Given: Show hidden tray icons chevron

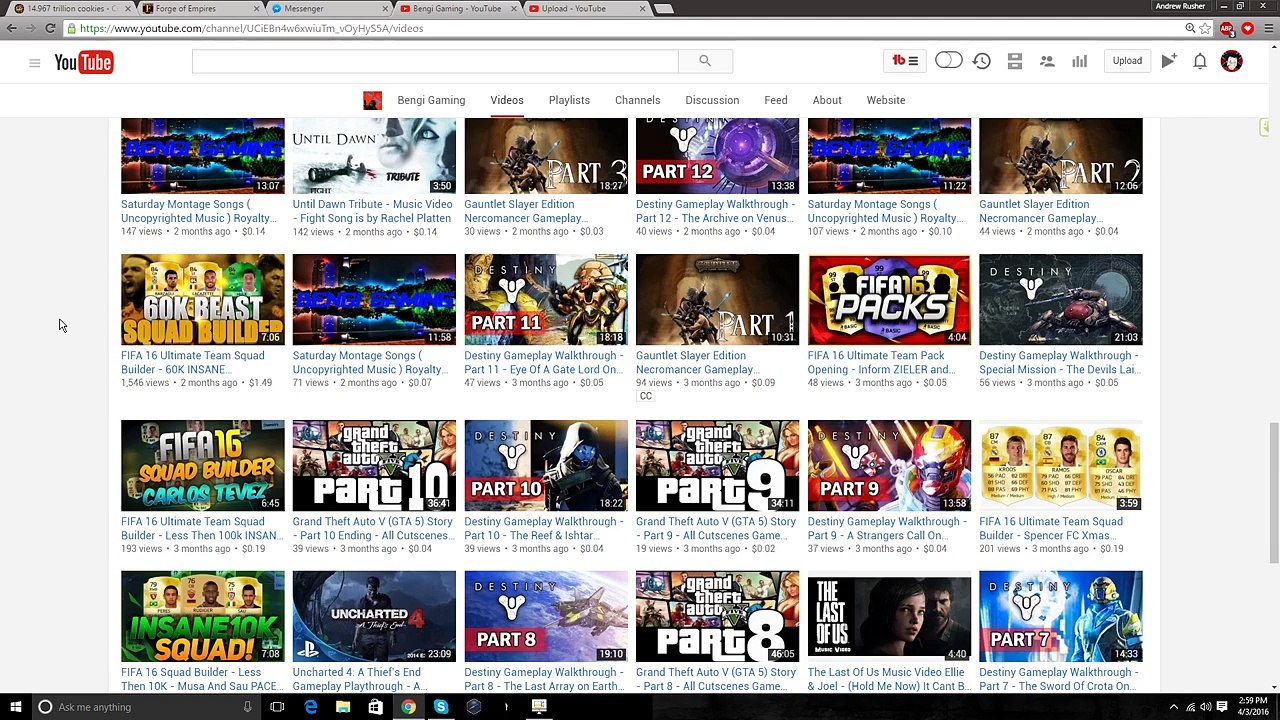Looking at the screenshot, I should (x=1174, y=707).
